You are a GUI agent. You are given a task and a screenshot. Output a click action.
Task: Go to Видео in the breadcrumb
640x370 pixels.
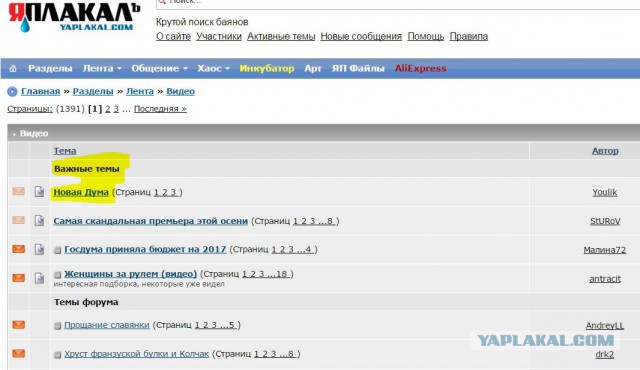pos(180,91)
